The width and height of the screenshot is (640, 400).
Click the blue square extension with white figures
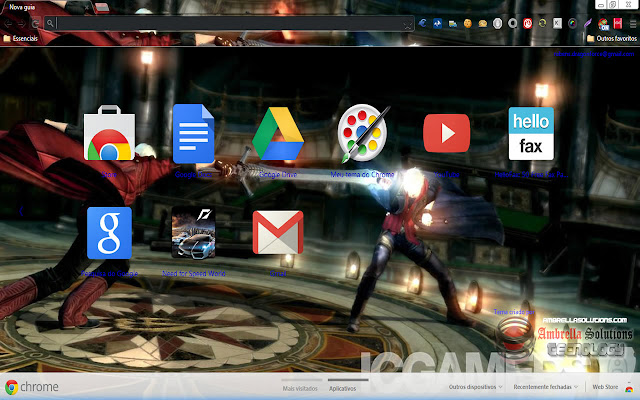coord(438,23)
